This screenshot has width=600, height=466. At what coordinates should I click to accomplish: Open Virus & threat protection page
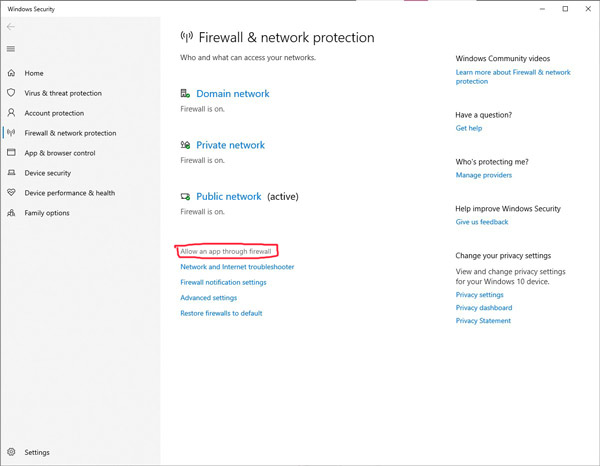point(63,93)
